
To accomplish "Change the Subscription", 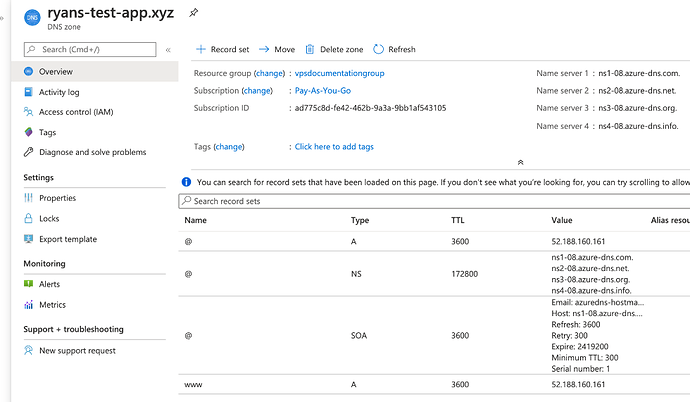I will click(x=258, y=91).
